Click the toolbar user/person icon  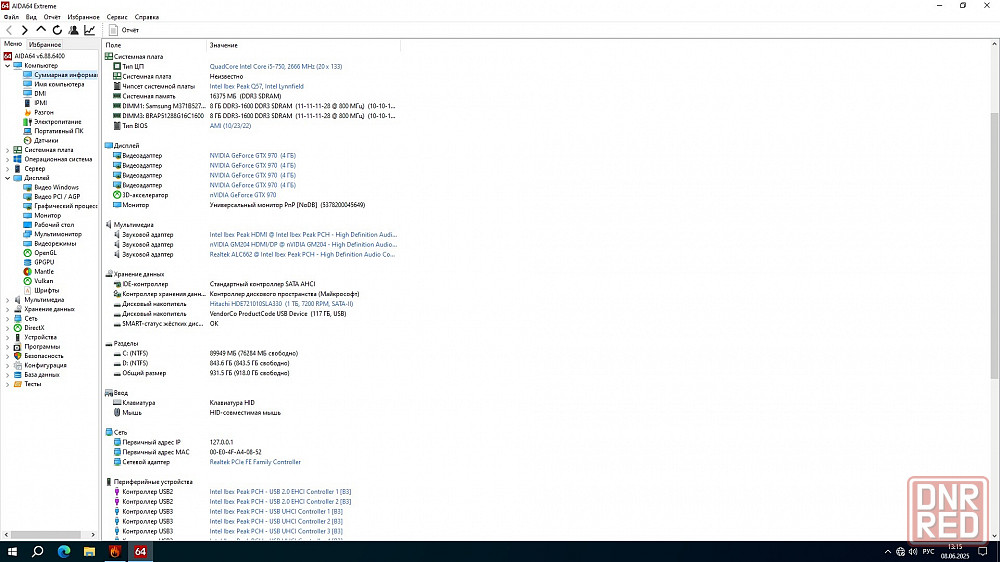pyautogui.click(x=73, y=30)
